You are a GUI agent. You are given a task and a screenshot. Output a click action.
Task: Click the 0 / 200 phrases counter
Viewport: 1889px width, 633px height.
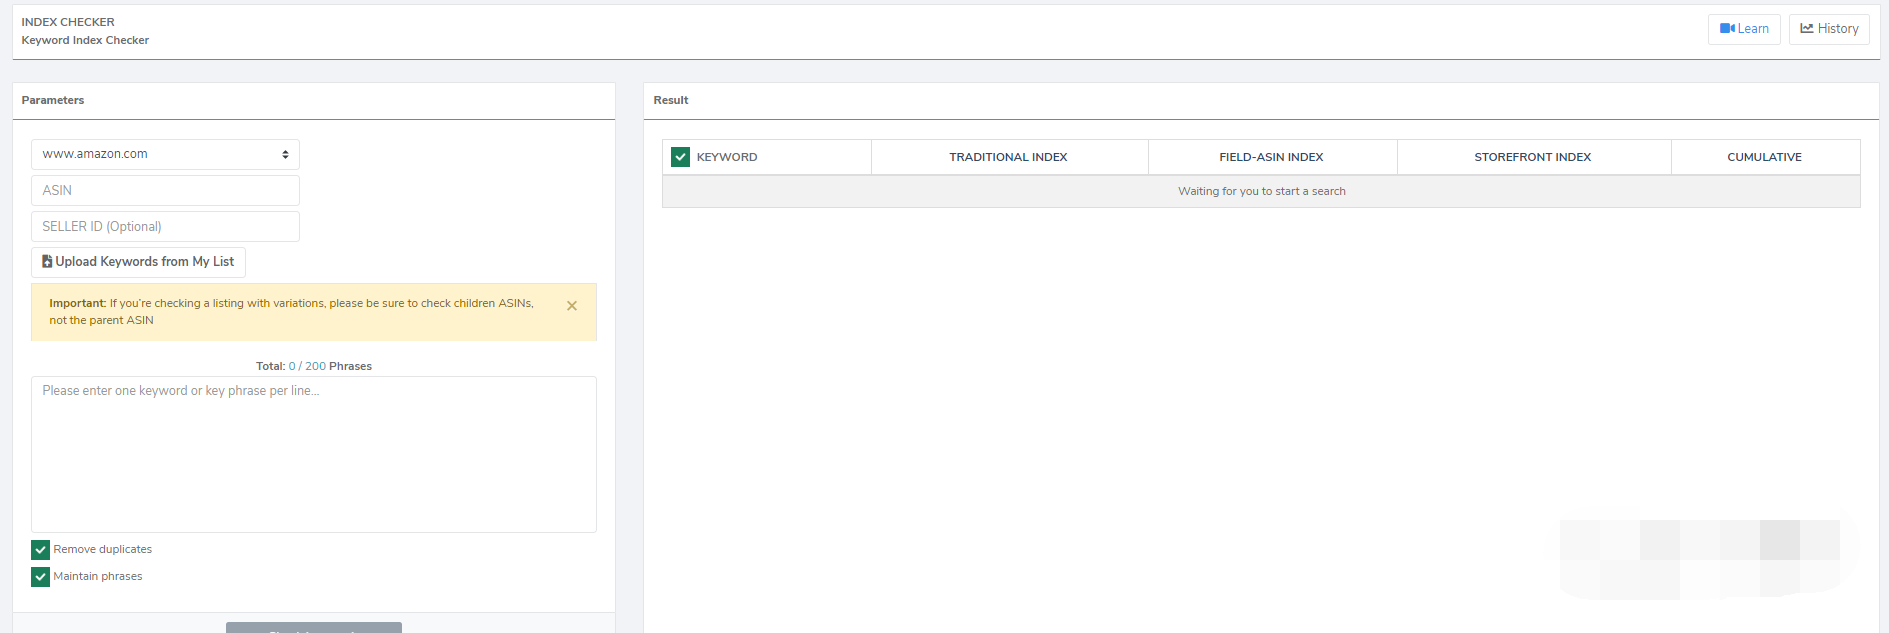[x=307, y=366]
